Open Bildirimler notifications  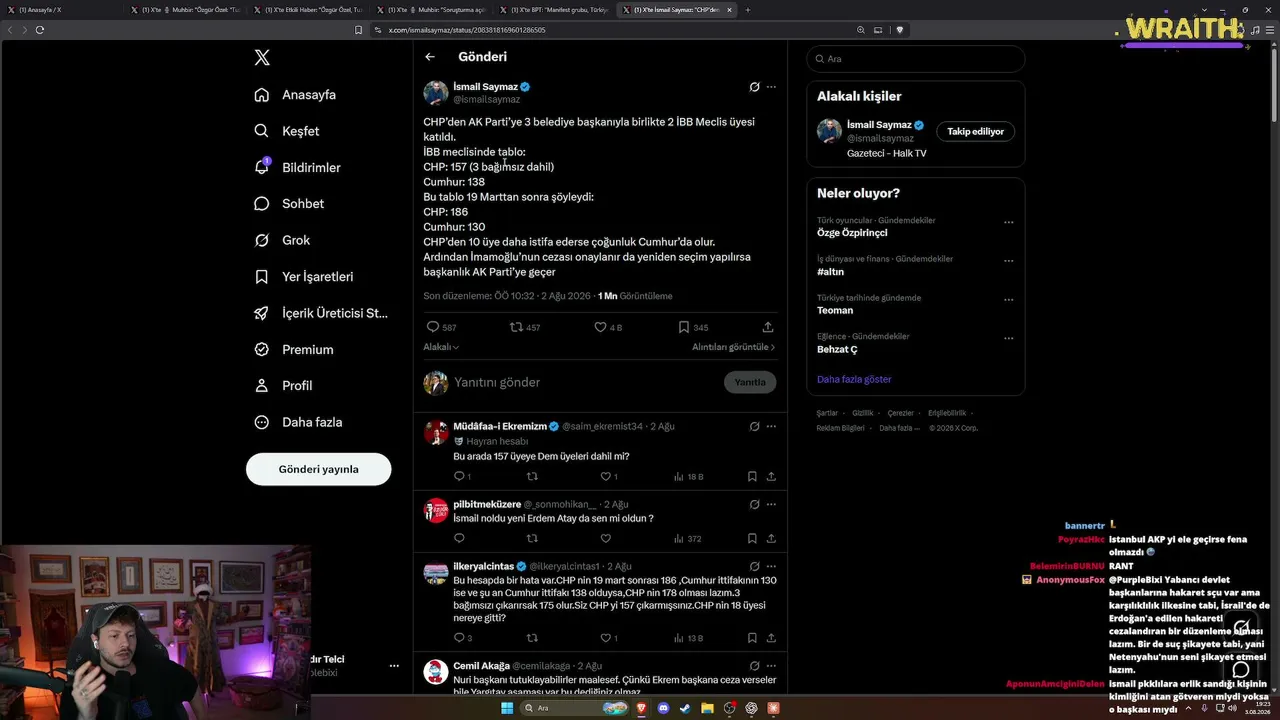tap(297, 168)
